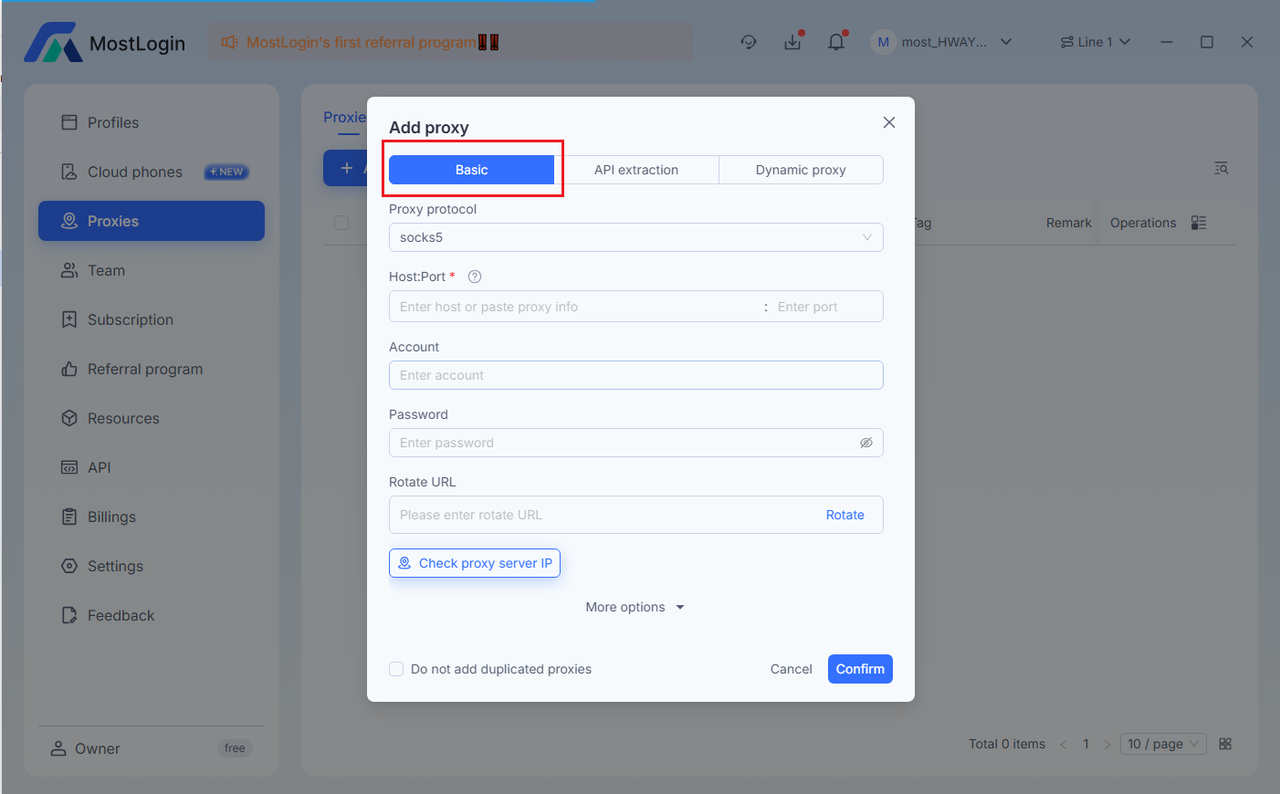Open the Proxy protocol socks5 dropdown
Viewport: 1280px width, 794px height.
(x=635, y=237)
